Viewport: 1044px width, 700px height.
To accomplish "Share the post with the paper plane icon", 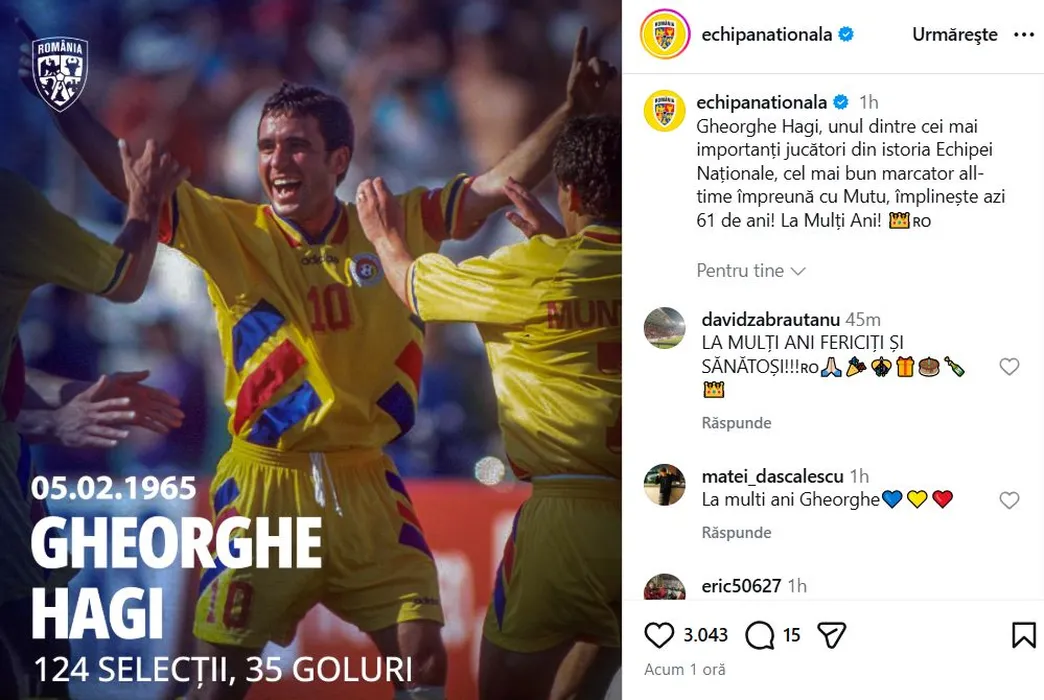I will (x=832, y=635).
